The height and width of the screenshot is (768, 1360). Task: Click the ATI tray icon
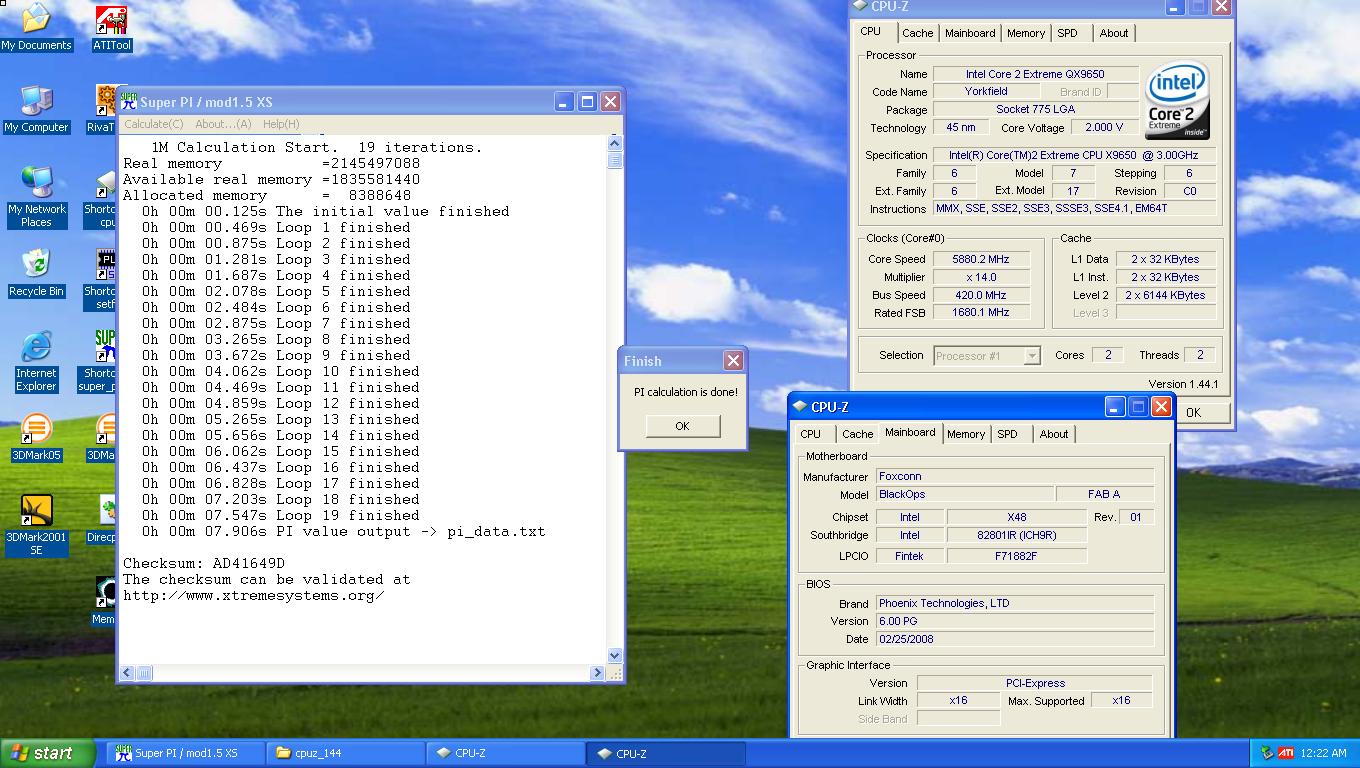[1286, 753]
